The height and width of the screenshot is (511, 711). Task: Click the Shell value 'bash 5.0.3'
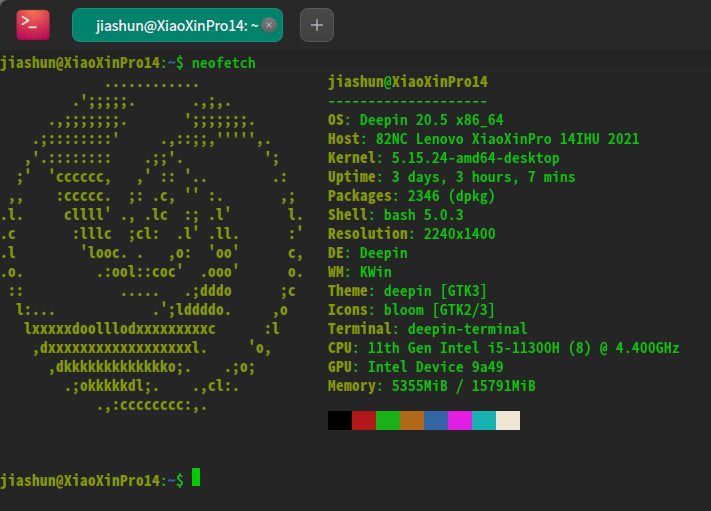[424, 215]
